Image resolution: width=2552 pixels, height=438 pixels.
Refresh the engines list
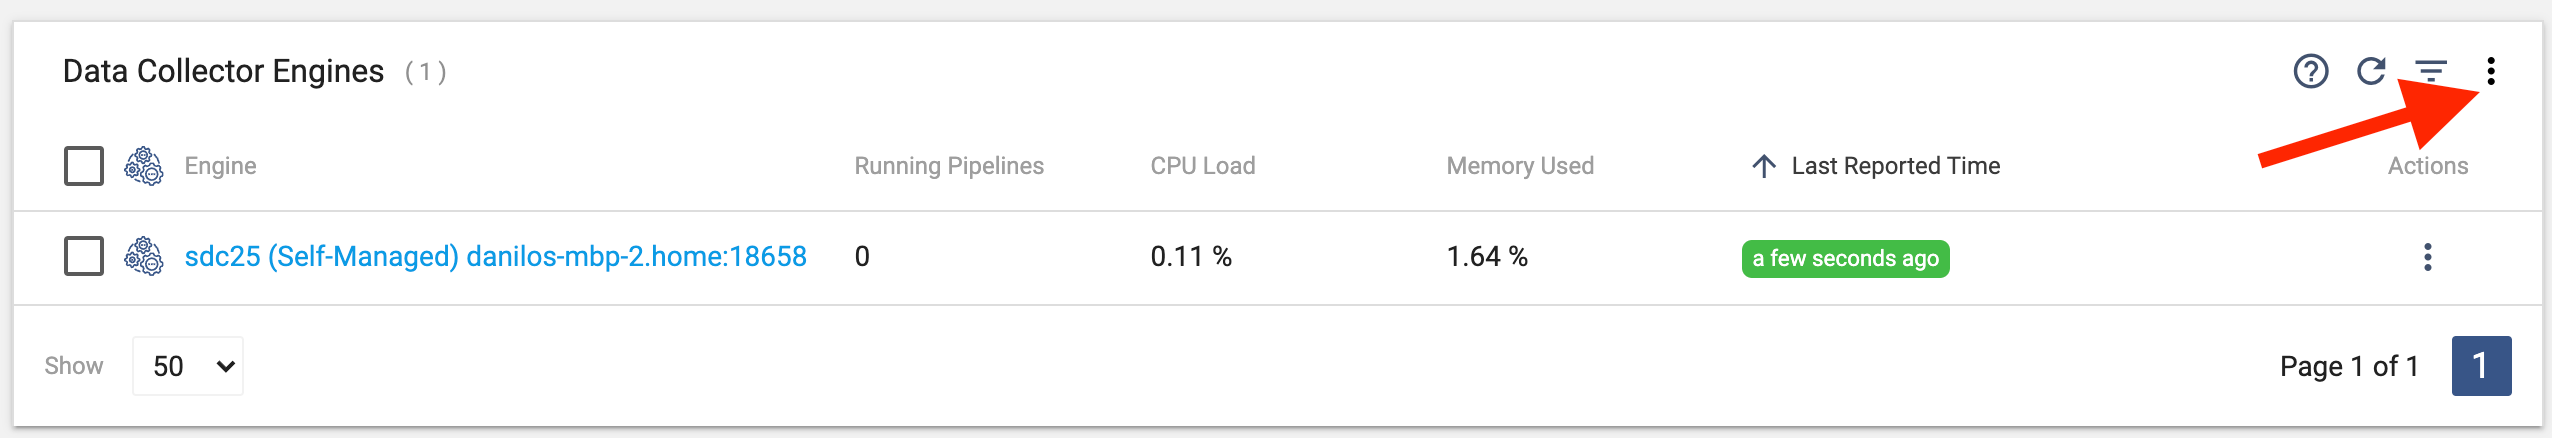pyautogui.click(x=2371, y=71)
